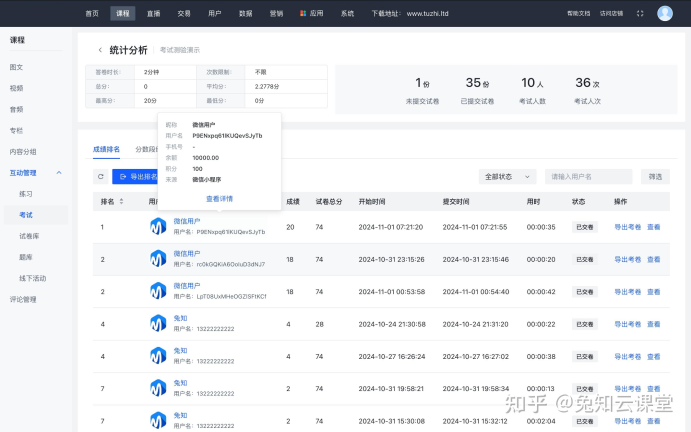The height and width of the screenshot is (432, 691).
Task: Click inside the 请输入用户名 search field
Action: pos(588,177)
